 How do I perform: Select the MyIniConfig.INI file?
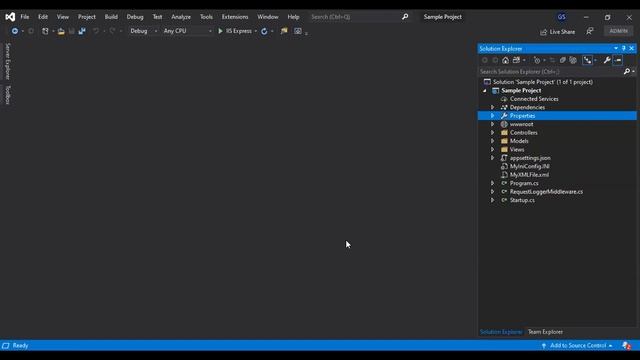pyautogui.click(x=529, y=167)
